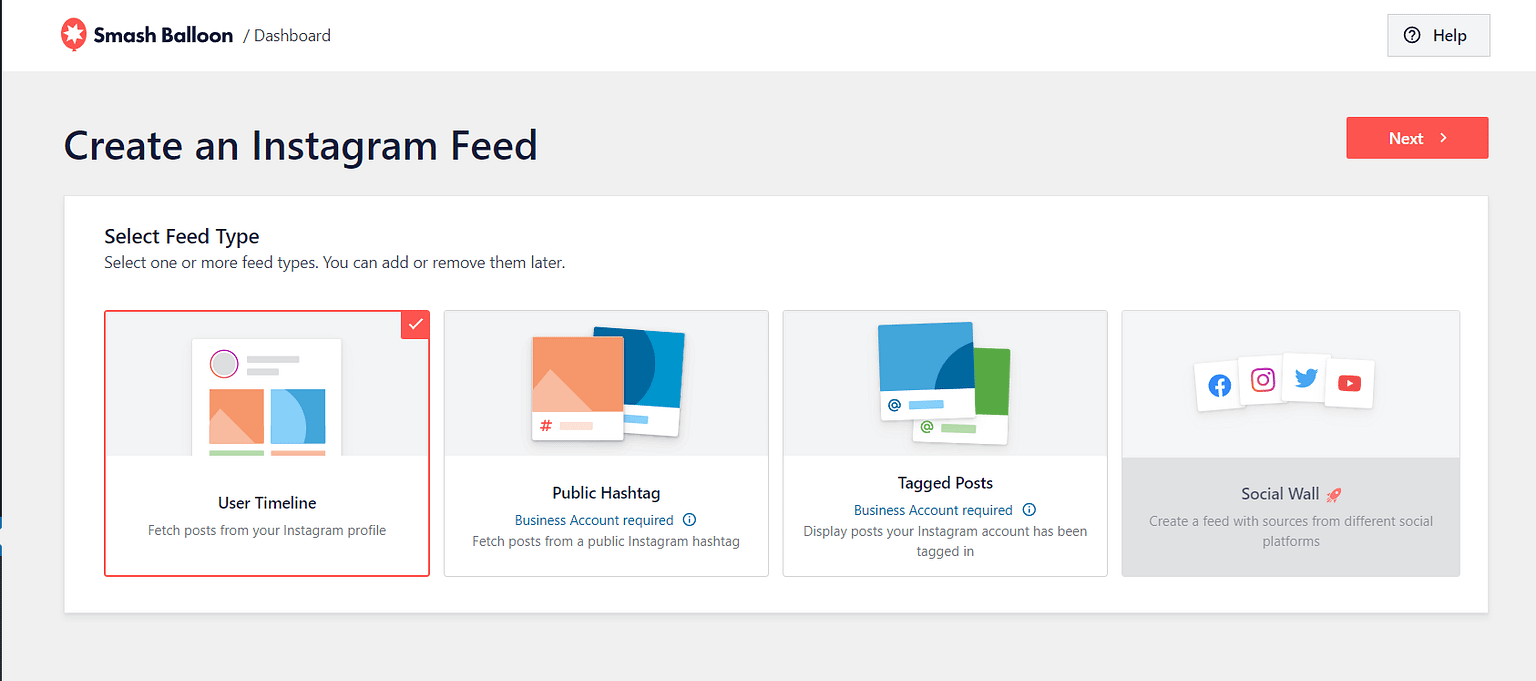This screenshot has height=681, width=1536.
Task: Click the Next button
Action: point(1417,138)
